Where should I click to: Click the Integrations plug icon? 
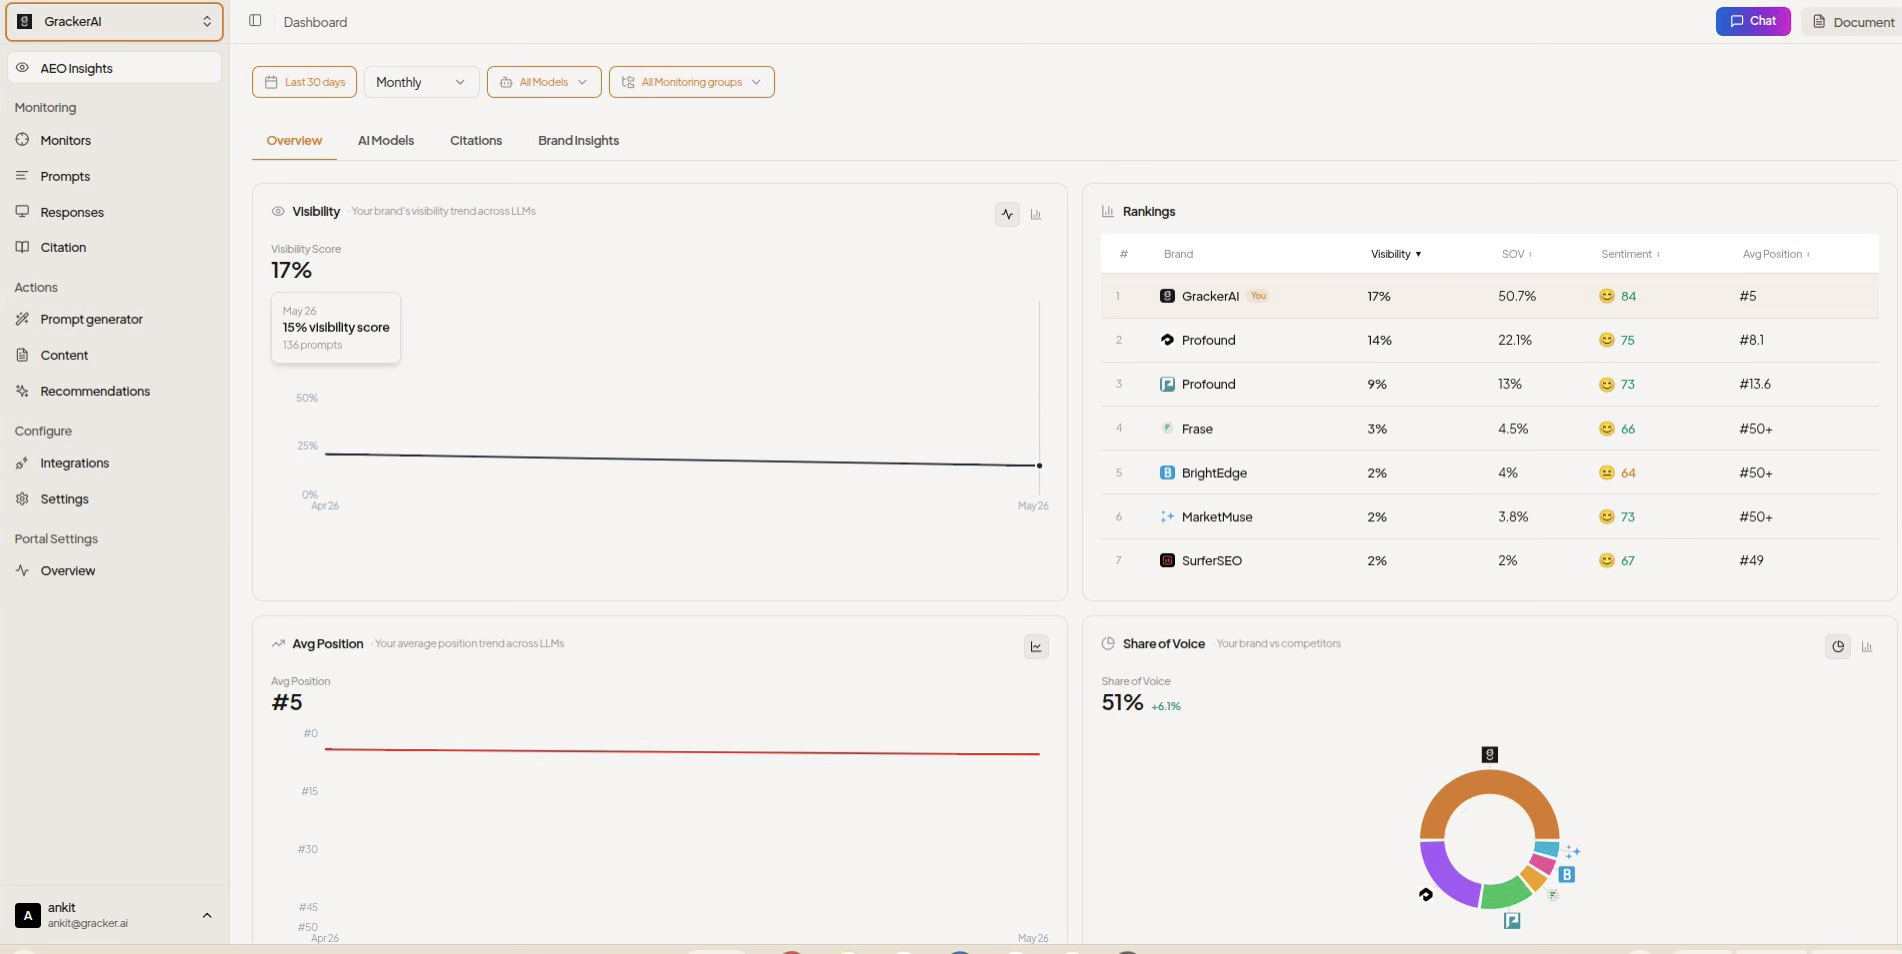coord(22,463)
